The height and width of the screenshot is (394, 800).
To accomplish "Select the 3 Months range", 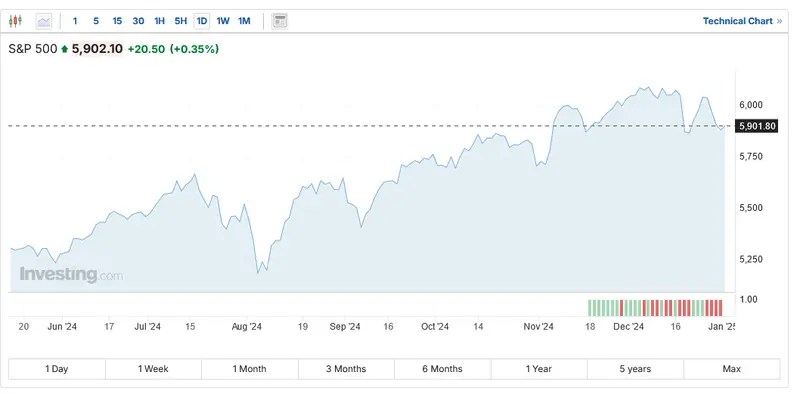I will pos(346,369).
